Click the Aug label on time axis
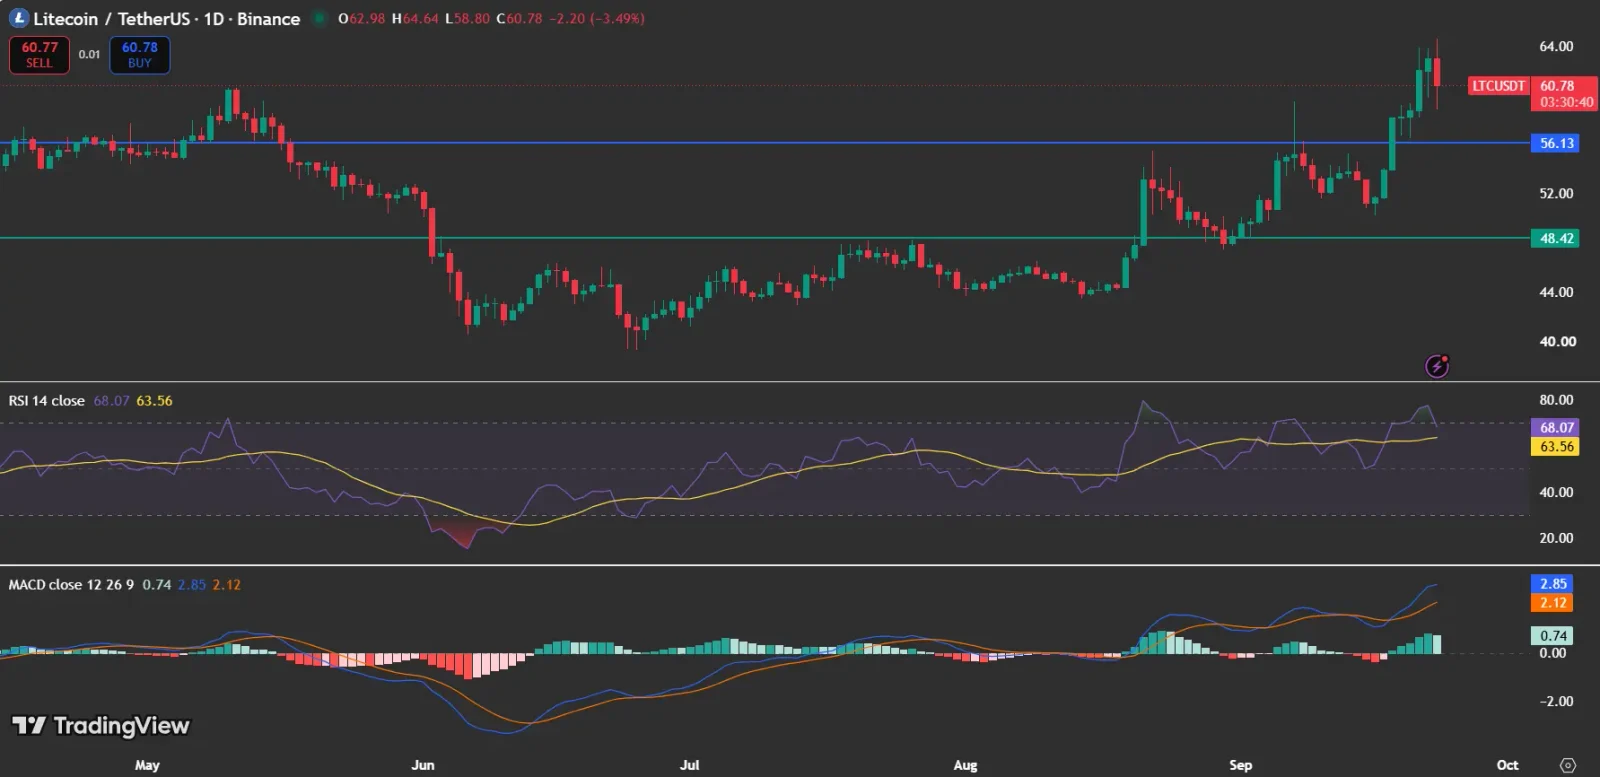 (965, 765)
